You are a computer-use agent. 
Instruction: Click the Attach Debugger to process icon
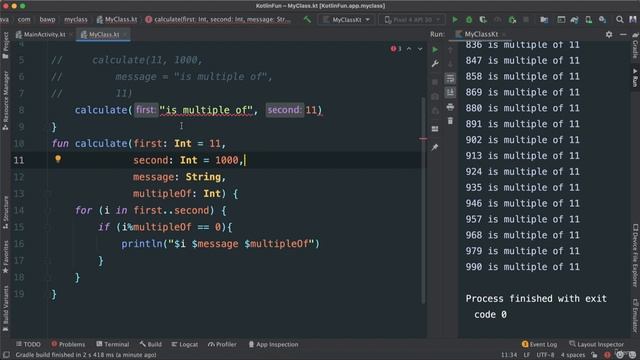[x=512, y=20]
